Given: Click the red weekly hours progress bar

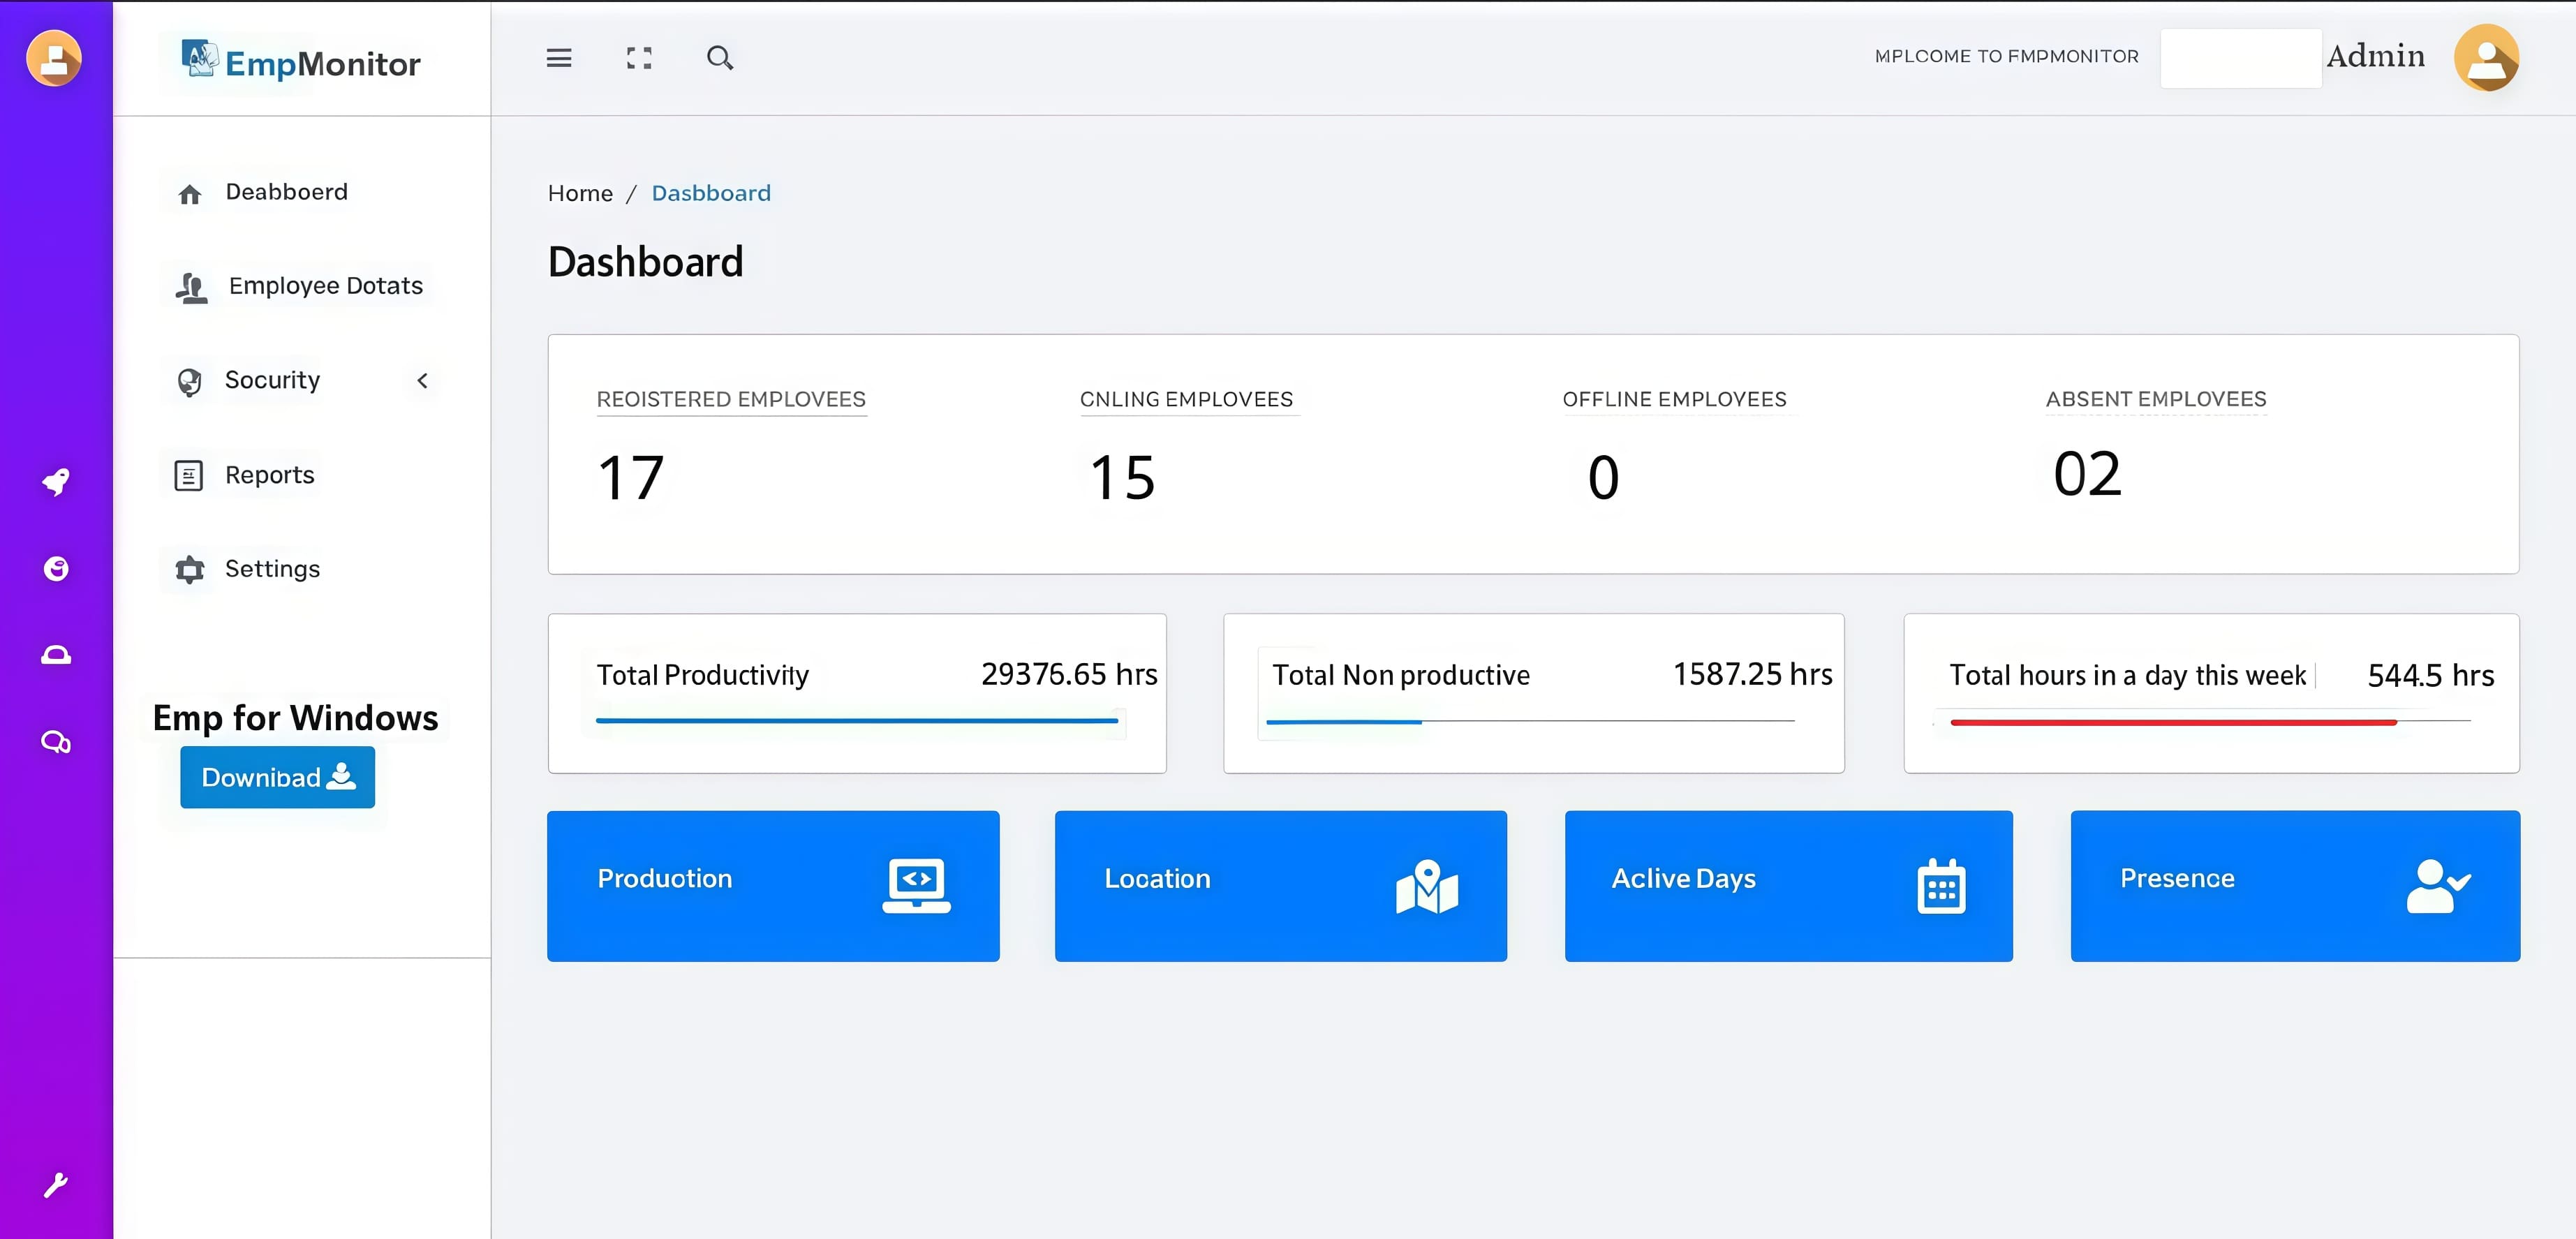Looking at the screenshot, I should pyautogui.click(x=2210, y=721).
